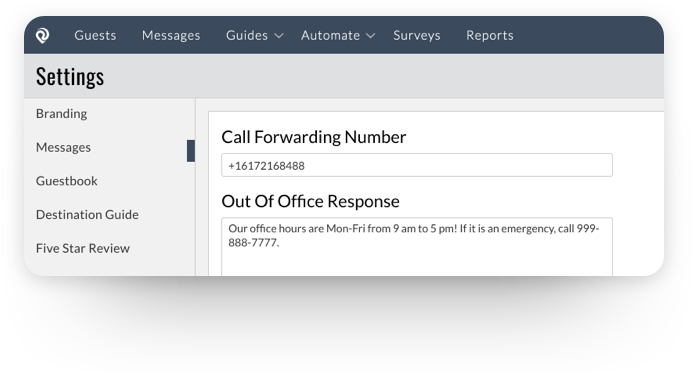Select Messages in settings sidebar
The image size is (694, 376).
tap(63, 147)
